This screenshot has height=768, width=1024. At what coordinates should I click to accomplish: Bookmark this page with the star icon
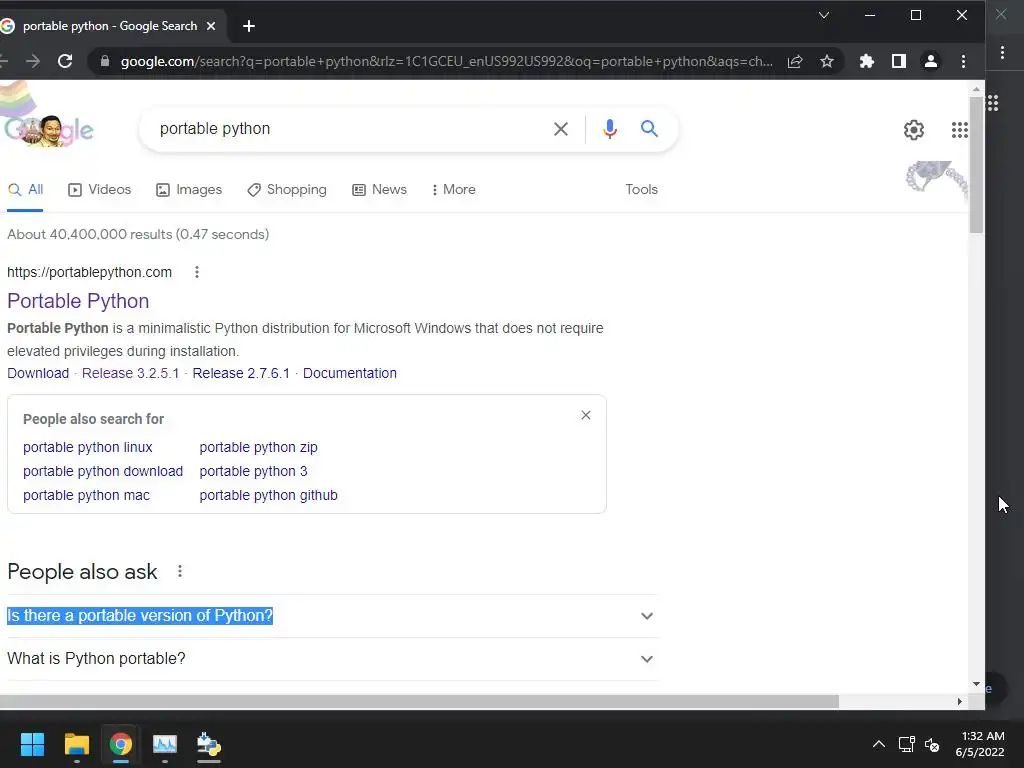(x=827, y=61)
